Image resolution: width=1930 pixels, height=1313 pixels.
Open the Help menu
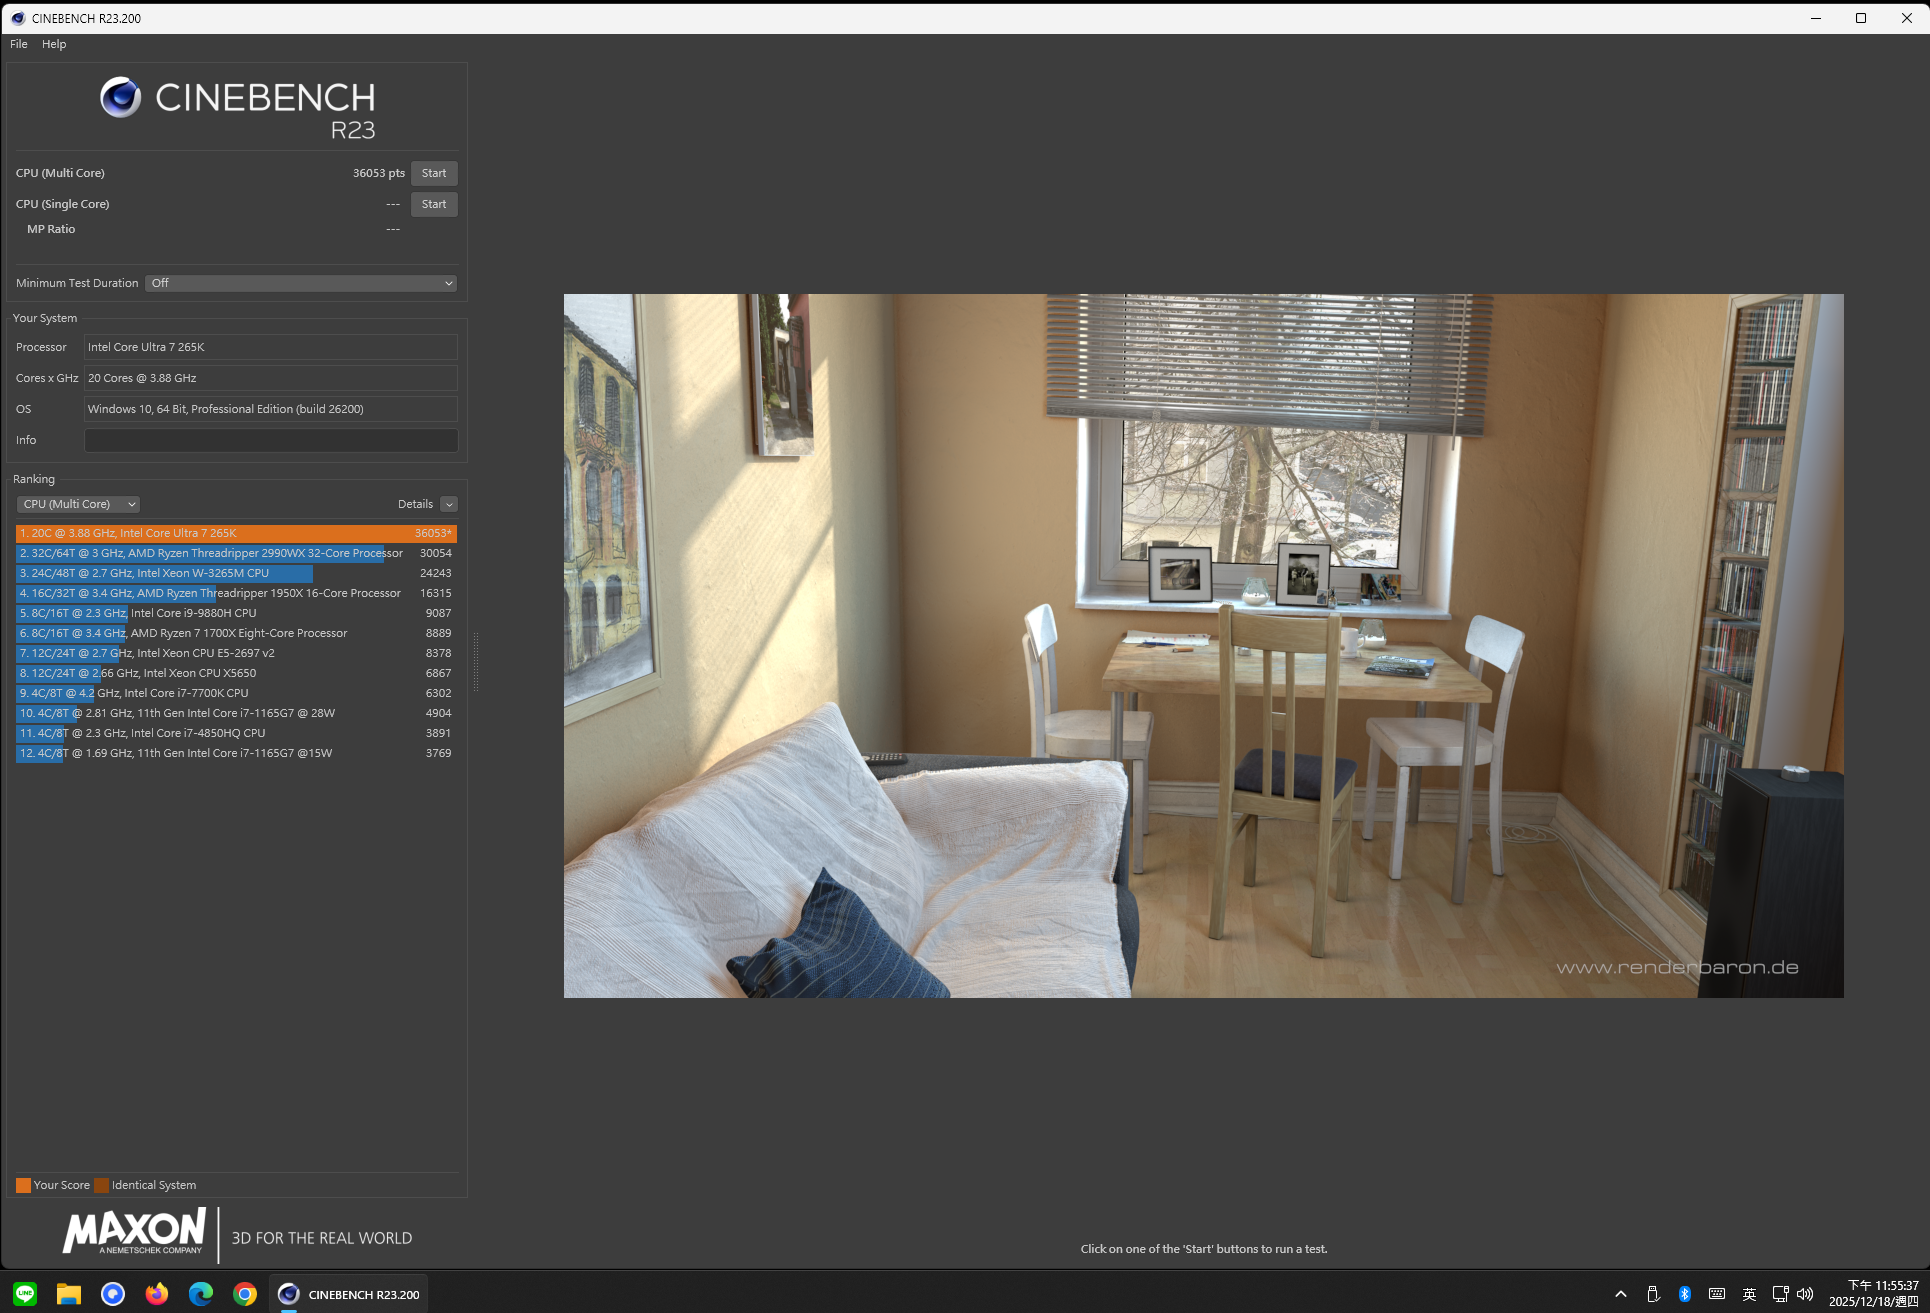[54, 44]
